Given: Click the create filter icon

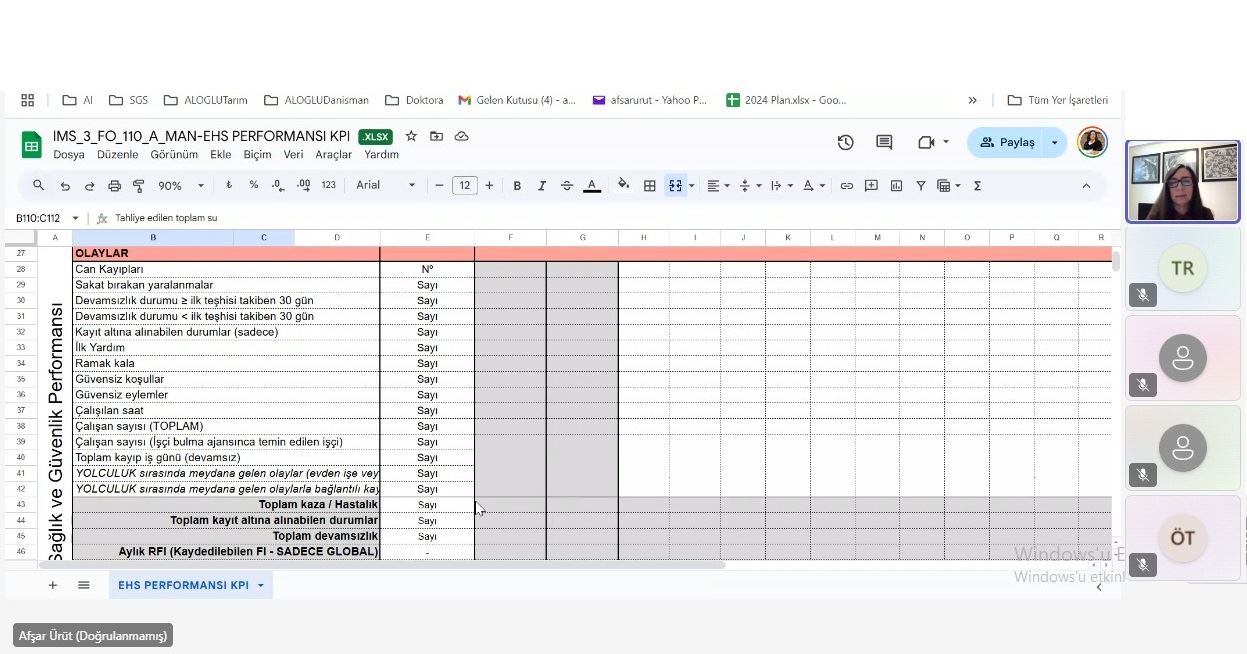Looking at the screenshot, I should click(x=921, y=186).
